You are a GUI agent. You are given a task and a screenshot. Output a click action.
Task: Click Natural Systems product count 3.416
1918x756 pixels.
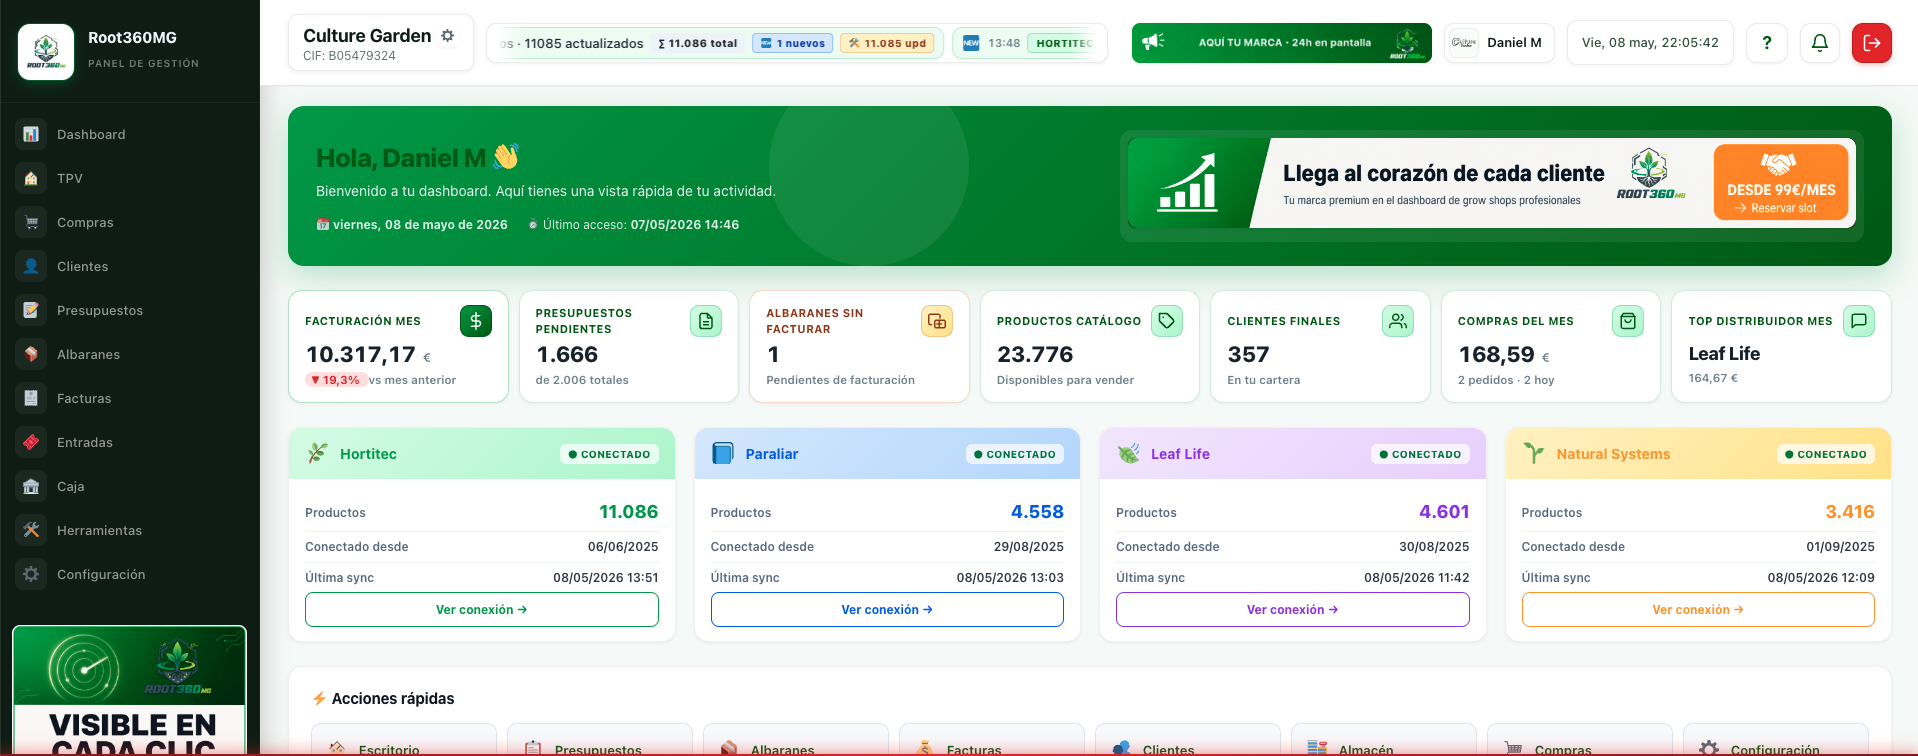coord(1849,512)
